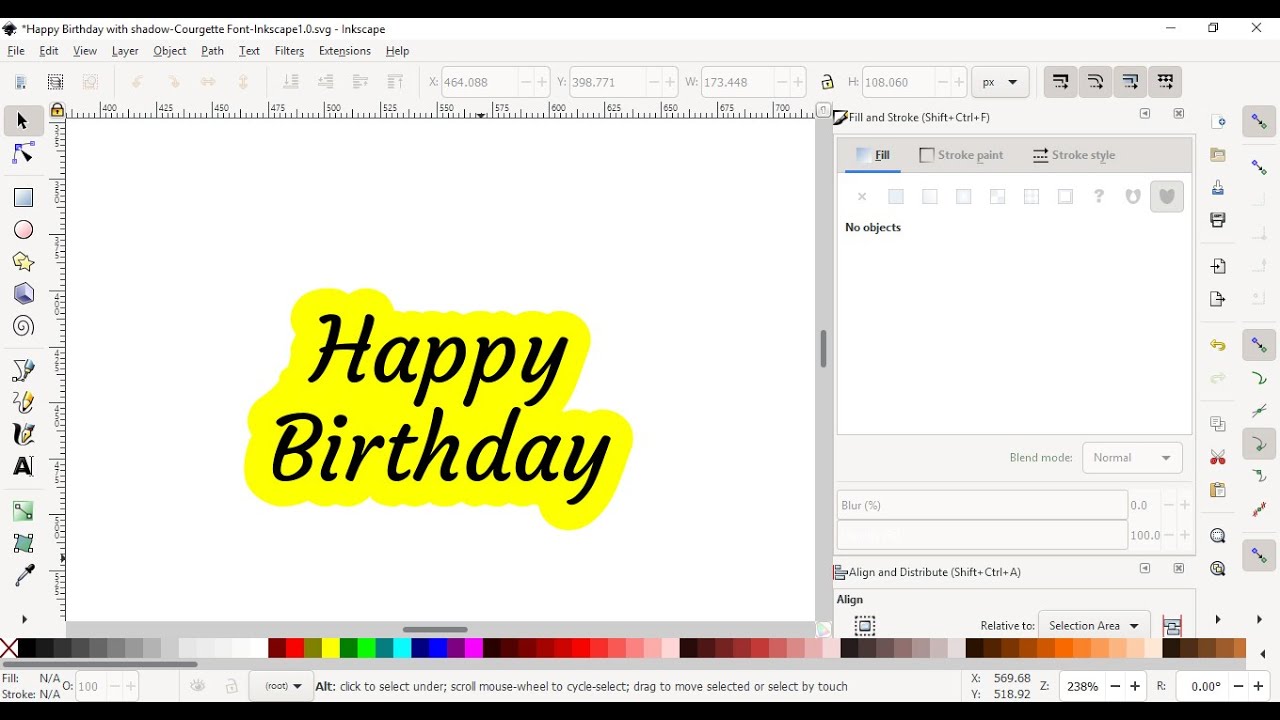
Task: Toggle guide lock at ruler corner
Action: point(57,110)
